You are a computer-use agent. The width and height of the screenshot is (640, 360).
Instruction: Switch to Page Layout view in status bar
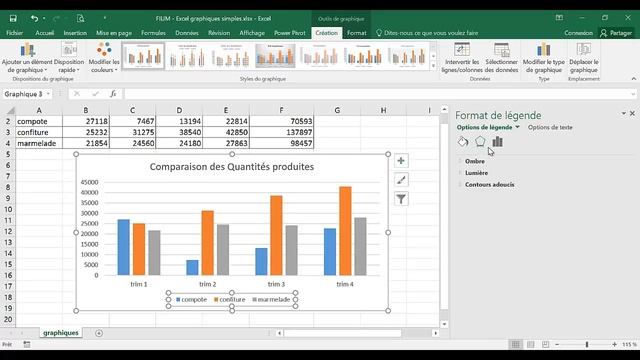tap(531, 344)
